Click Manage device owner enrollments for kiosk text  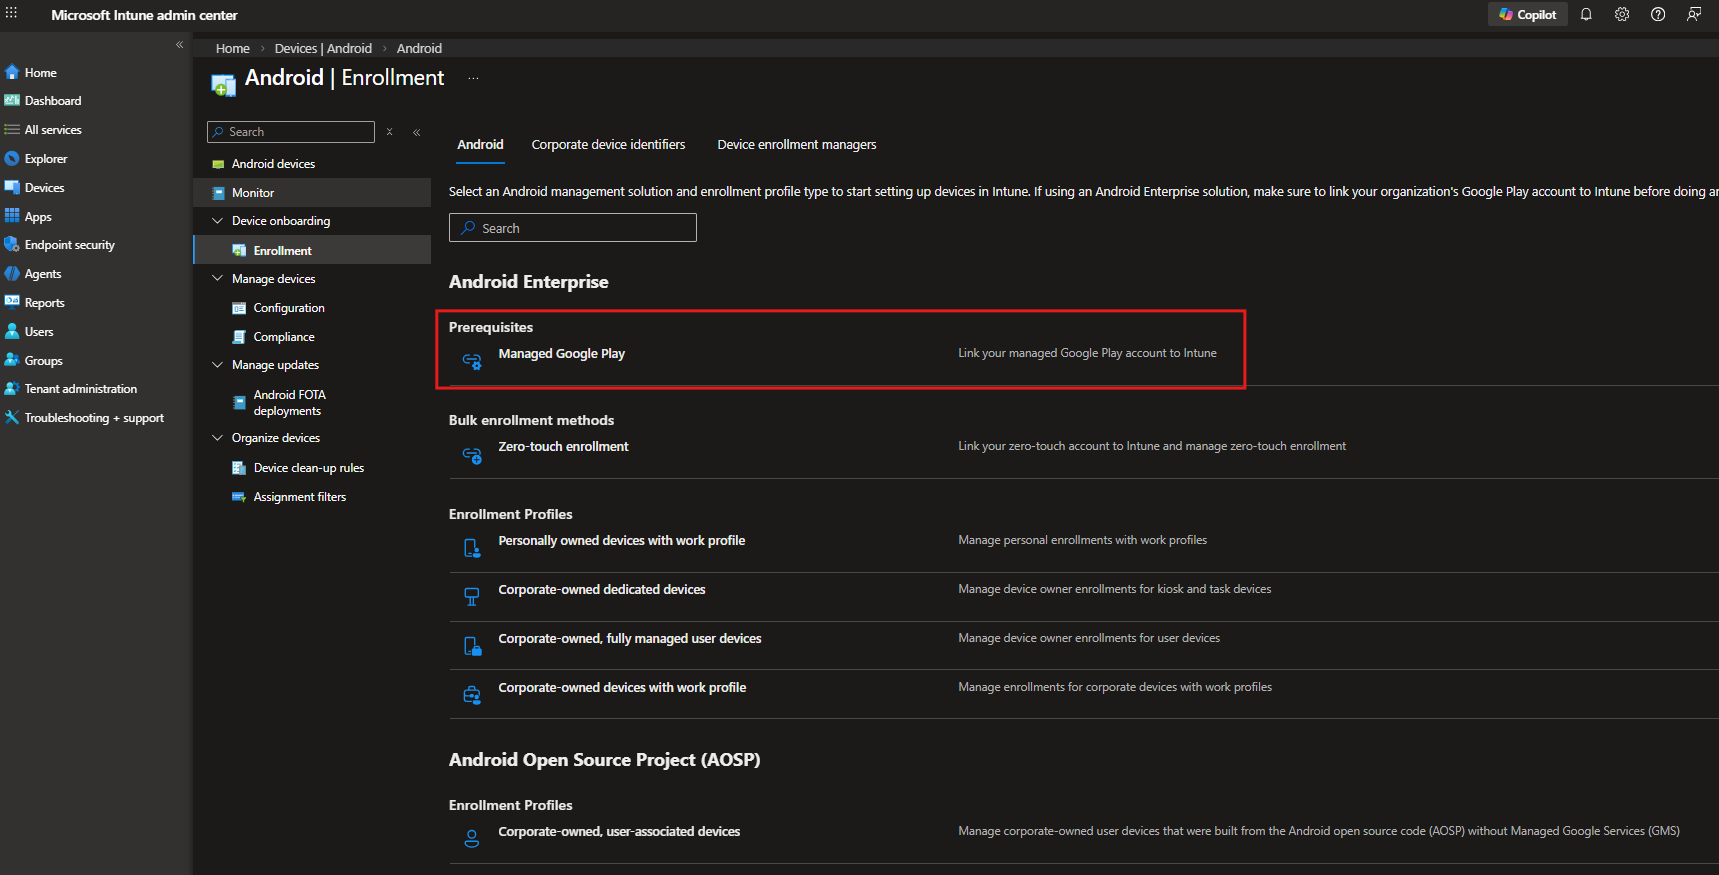click(1114, 589)
